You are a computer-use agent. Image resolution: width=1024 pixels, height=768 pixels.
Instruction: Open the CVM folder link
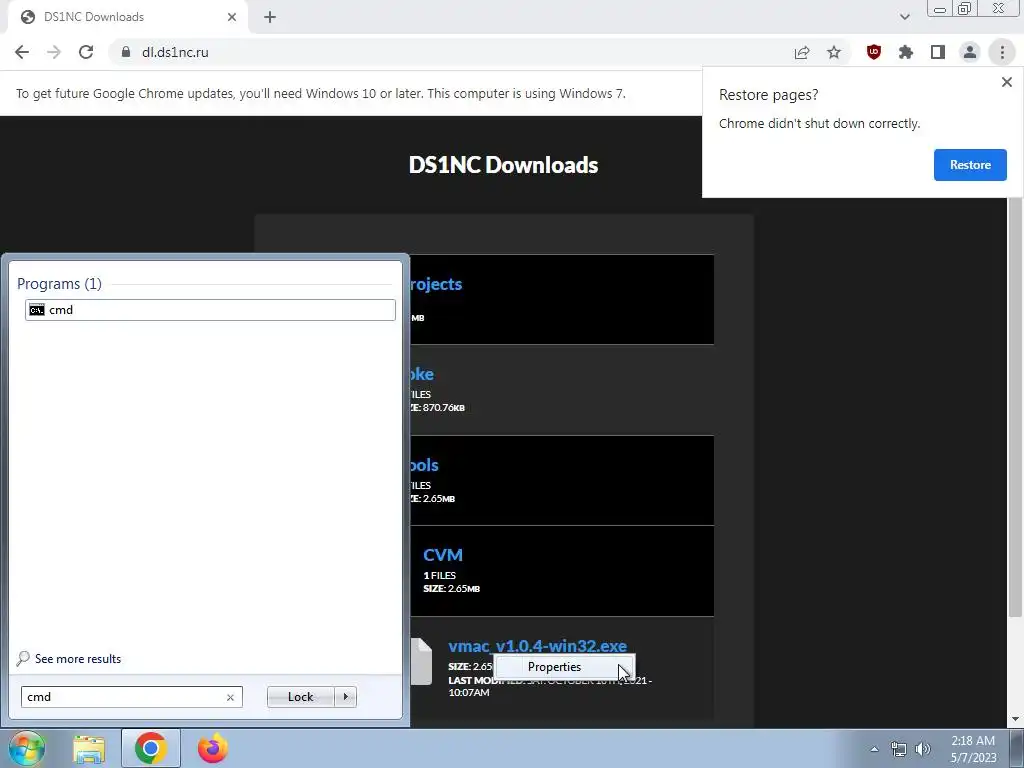pos(443,554)
